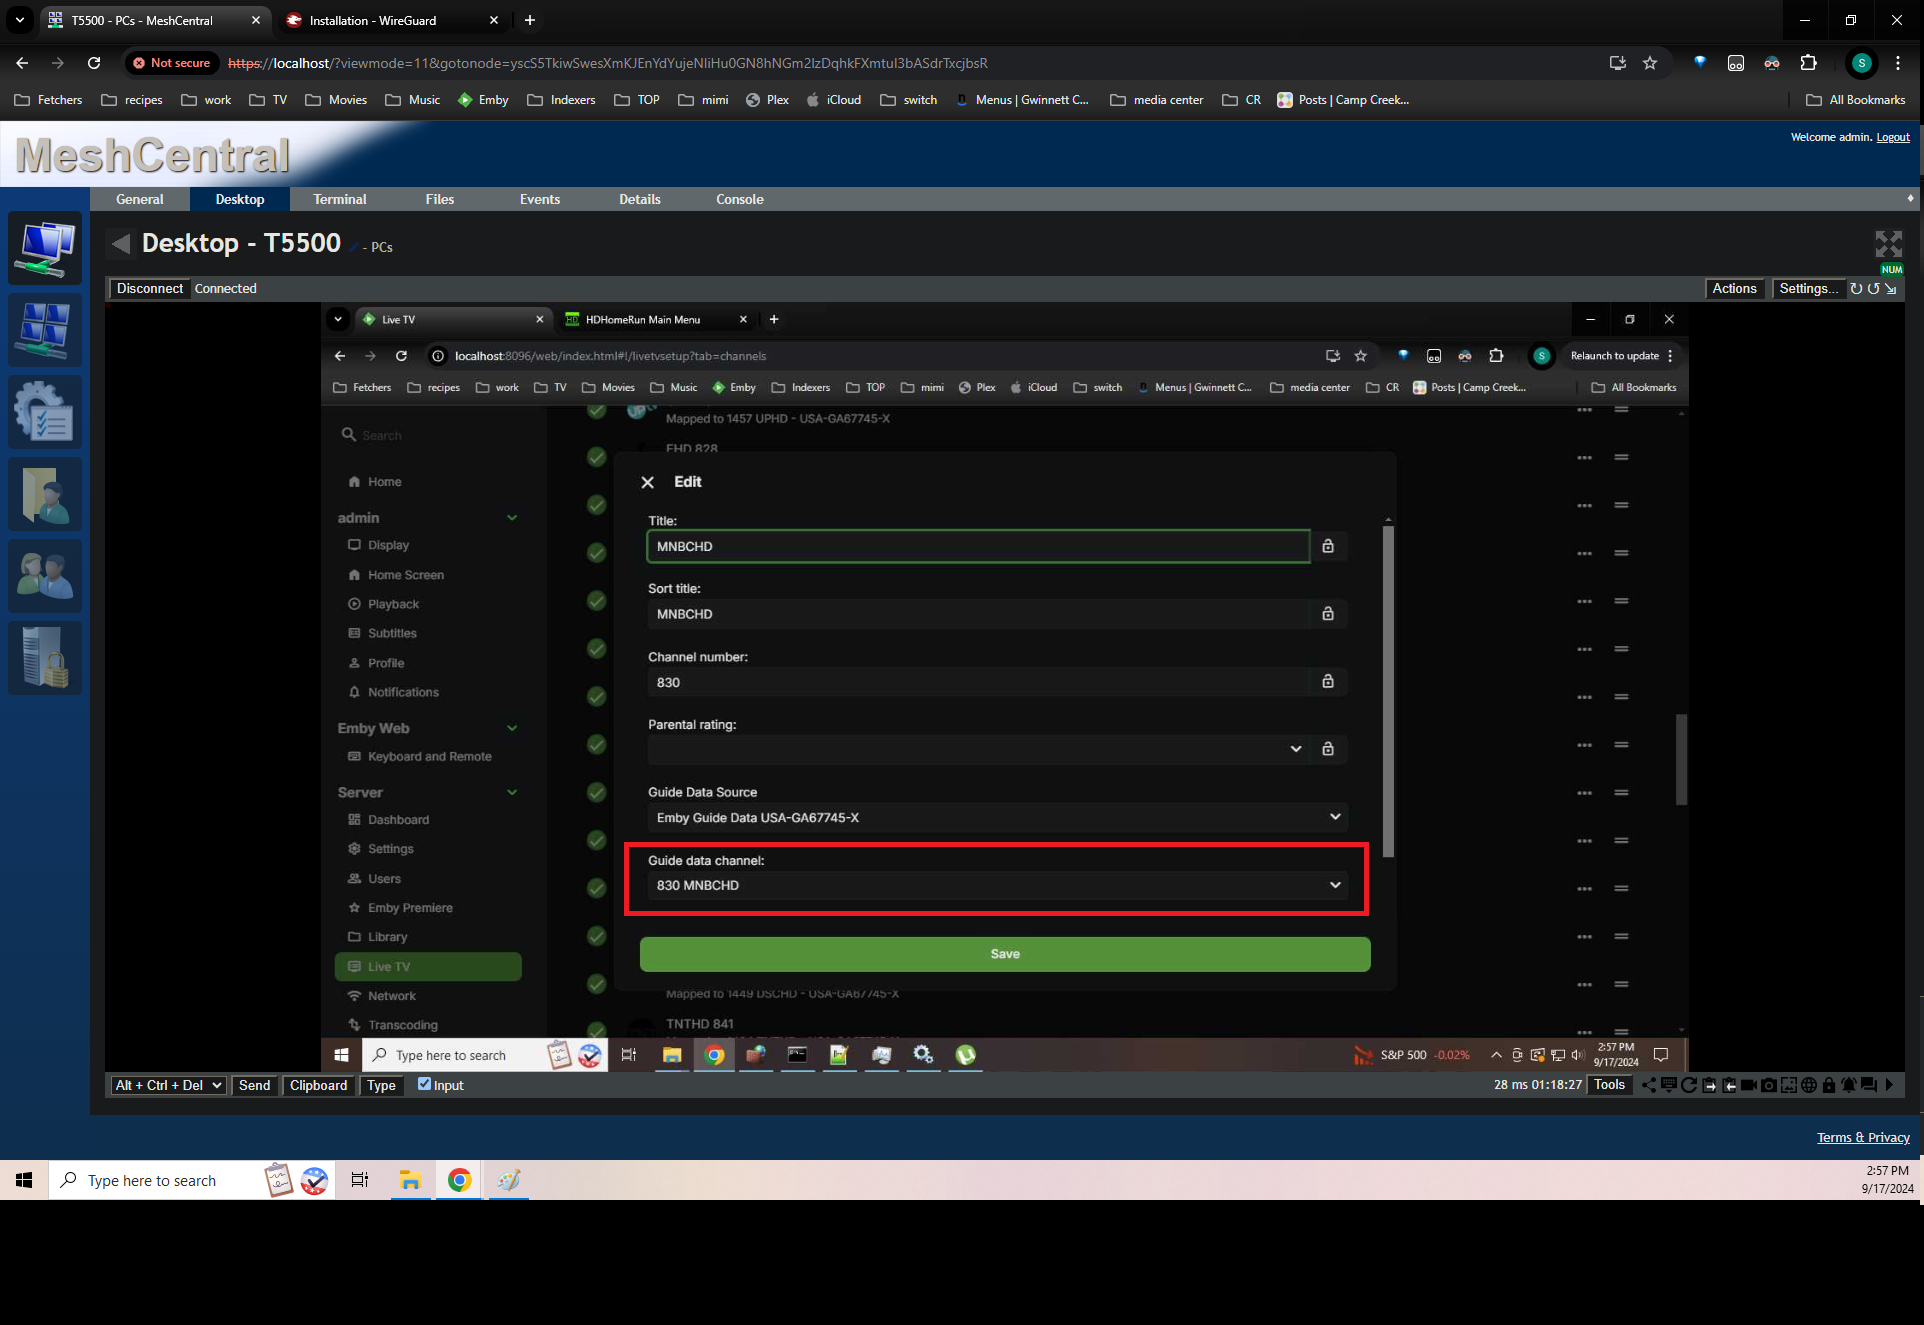Open the Alt + Ctrl + Del key combo dropdown
The image size is (1924, 1325).
[x=168, y=1085]
